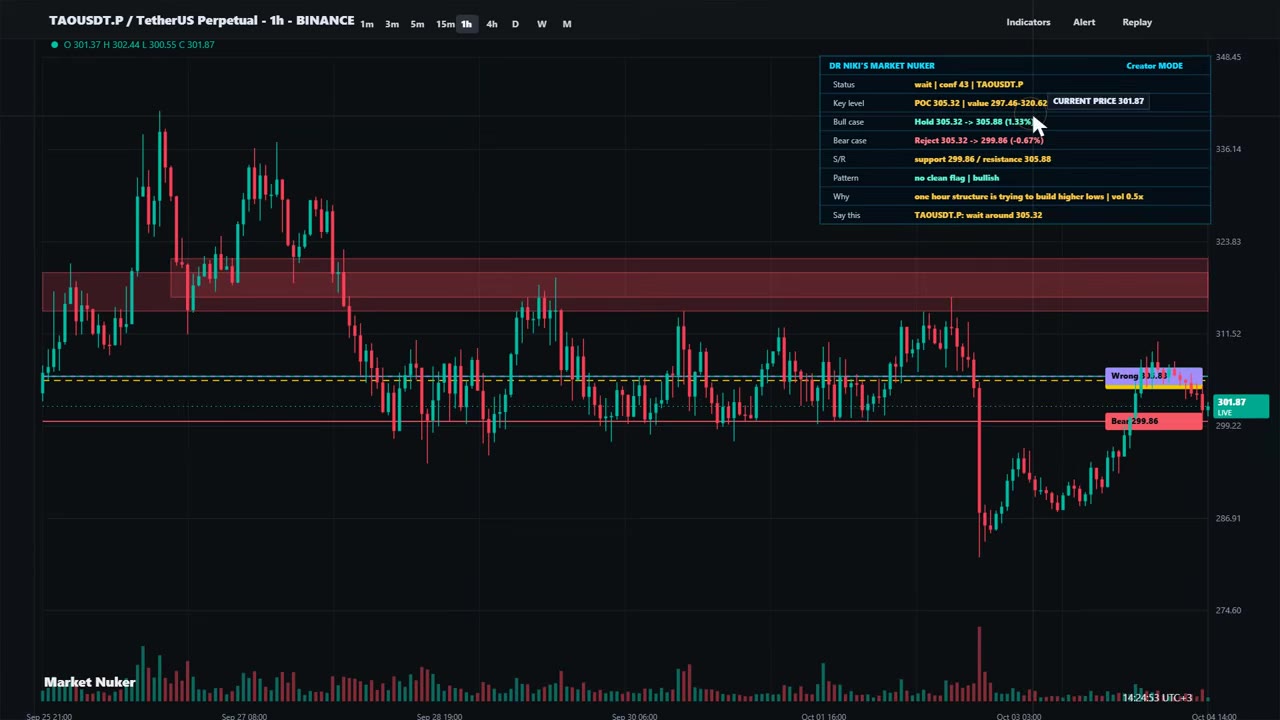
Task: Click the 323.83 price axis label
Action: pyautogui.click(x=1228, y=241)
